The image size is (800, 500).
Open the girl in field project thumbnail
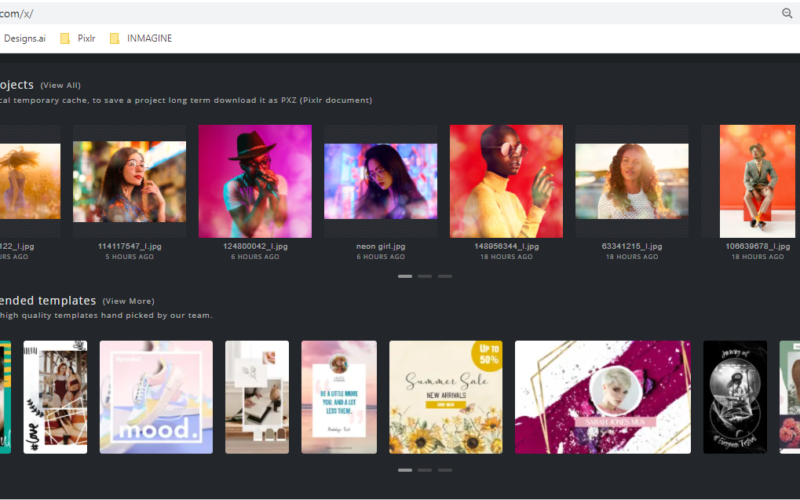30,181
